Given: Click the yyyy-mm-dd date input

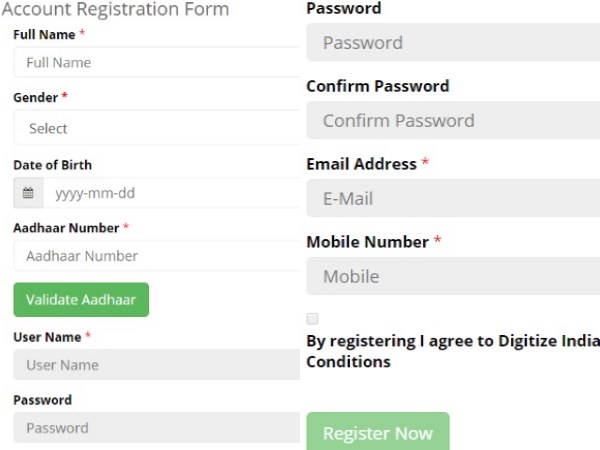Looking at the screenshot, I should click(x=170, y=193).
